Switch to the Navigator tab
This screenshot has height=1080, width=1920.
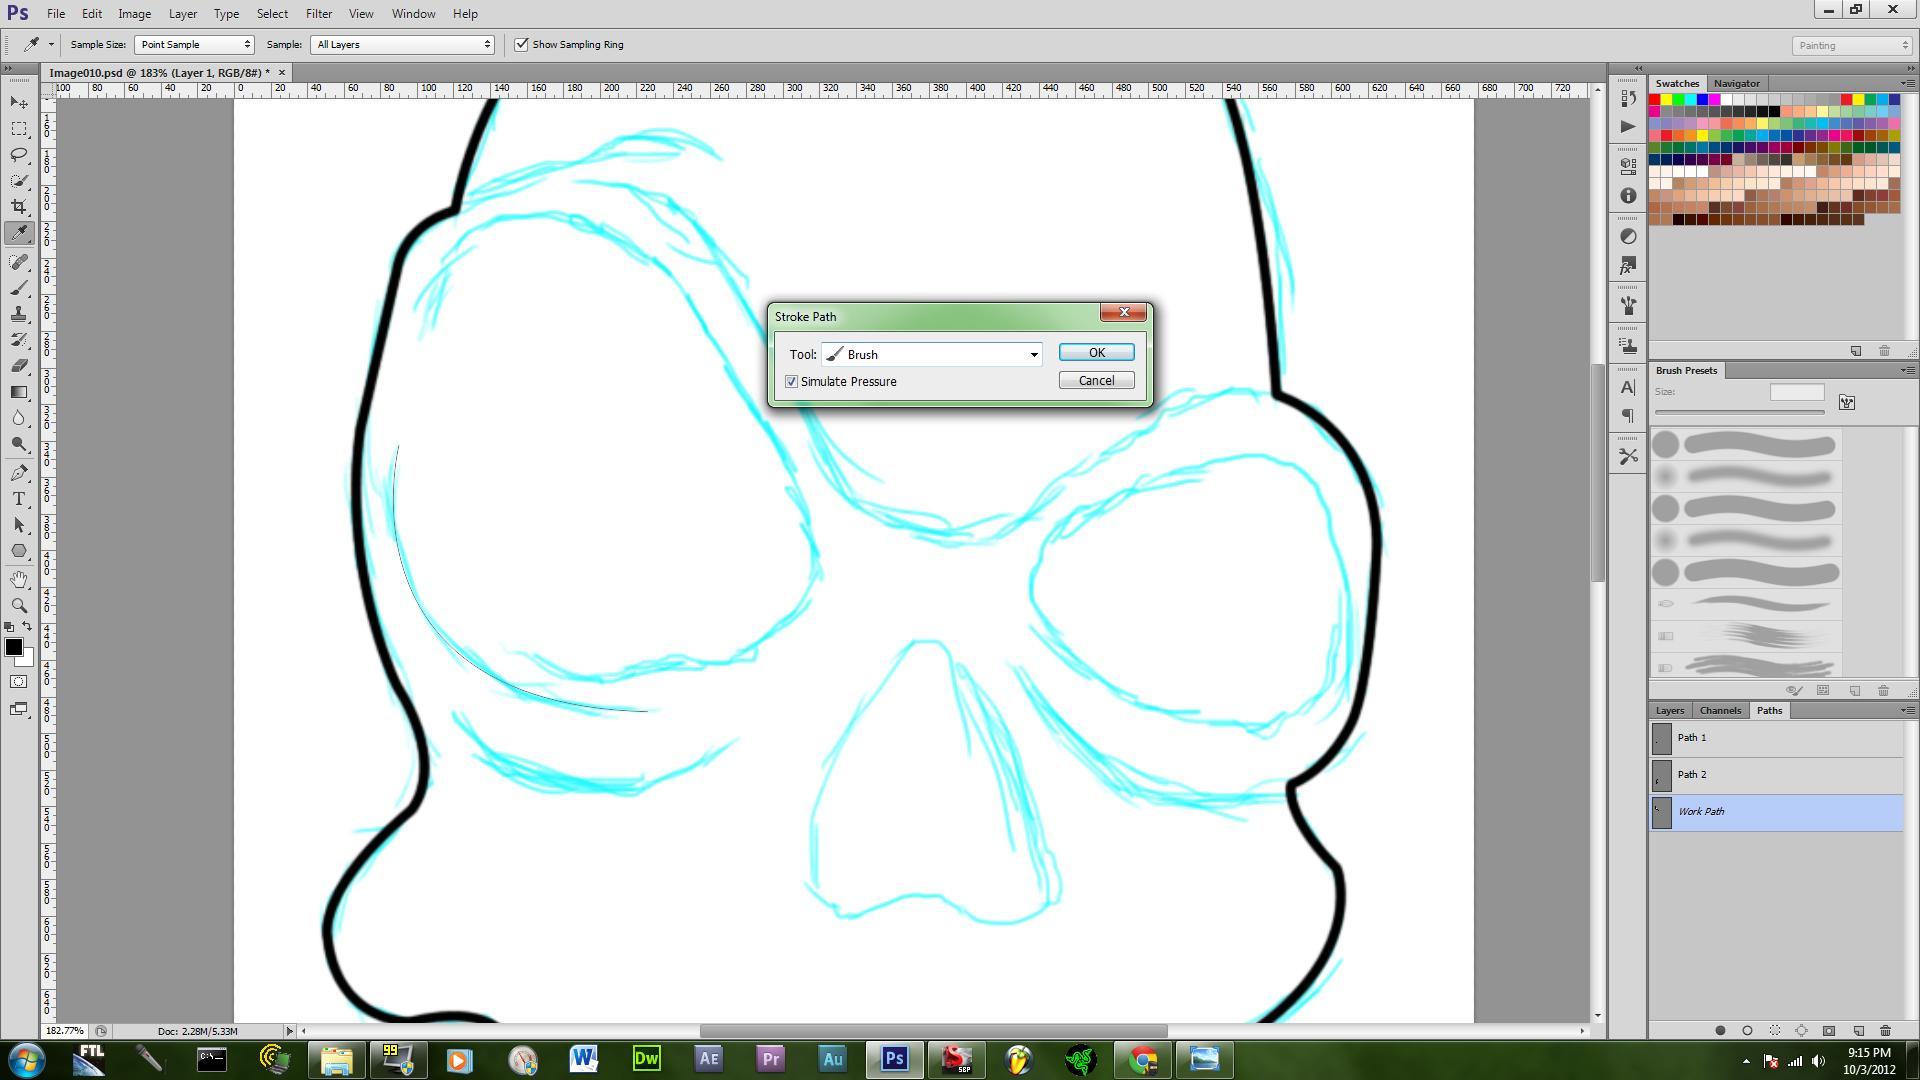point(1736,83)
